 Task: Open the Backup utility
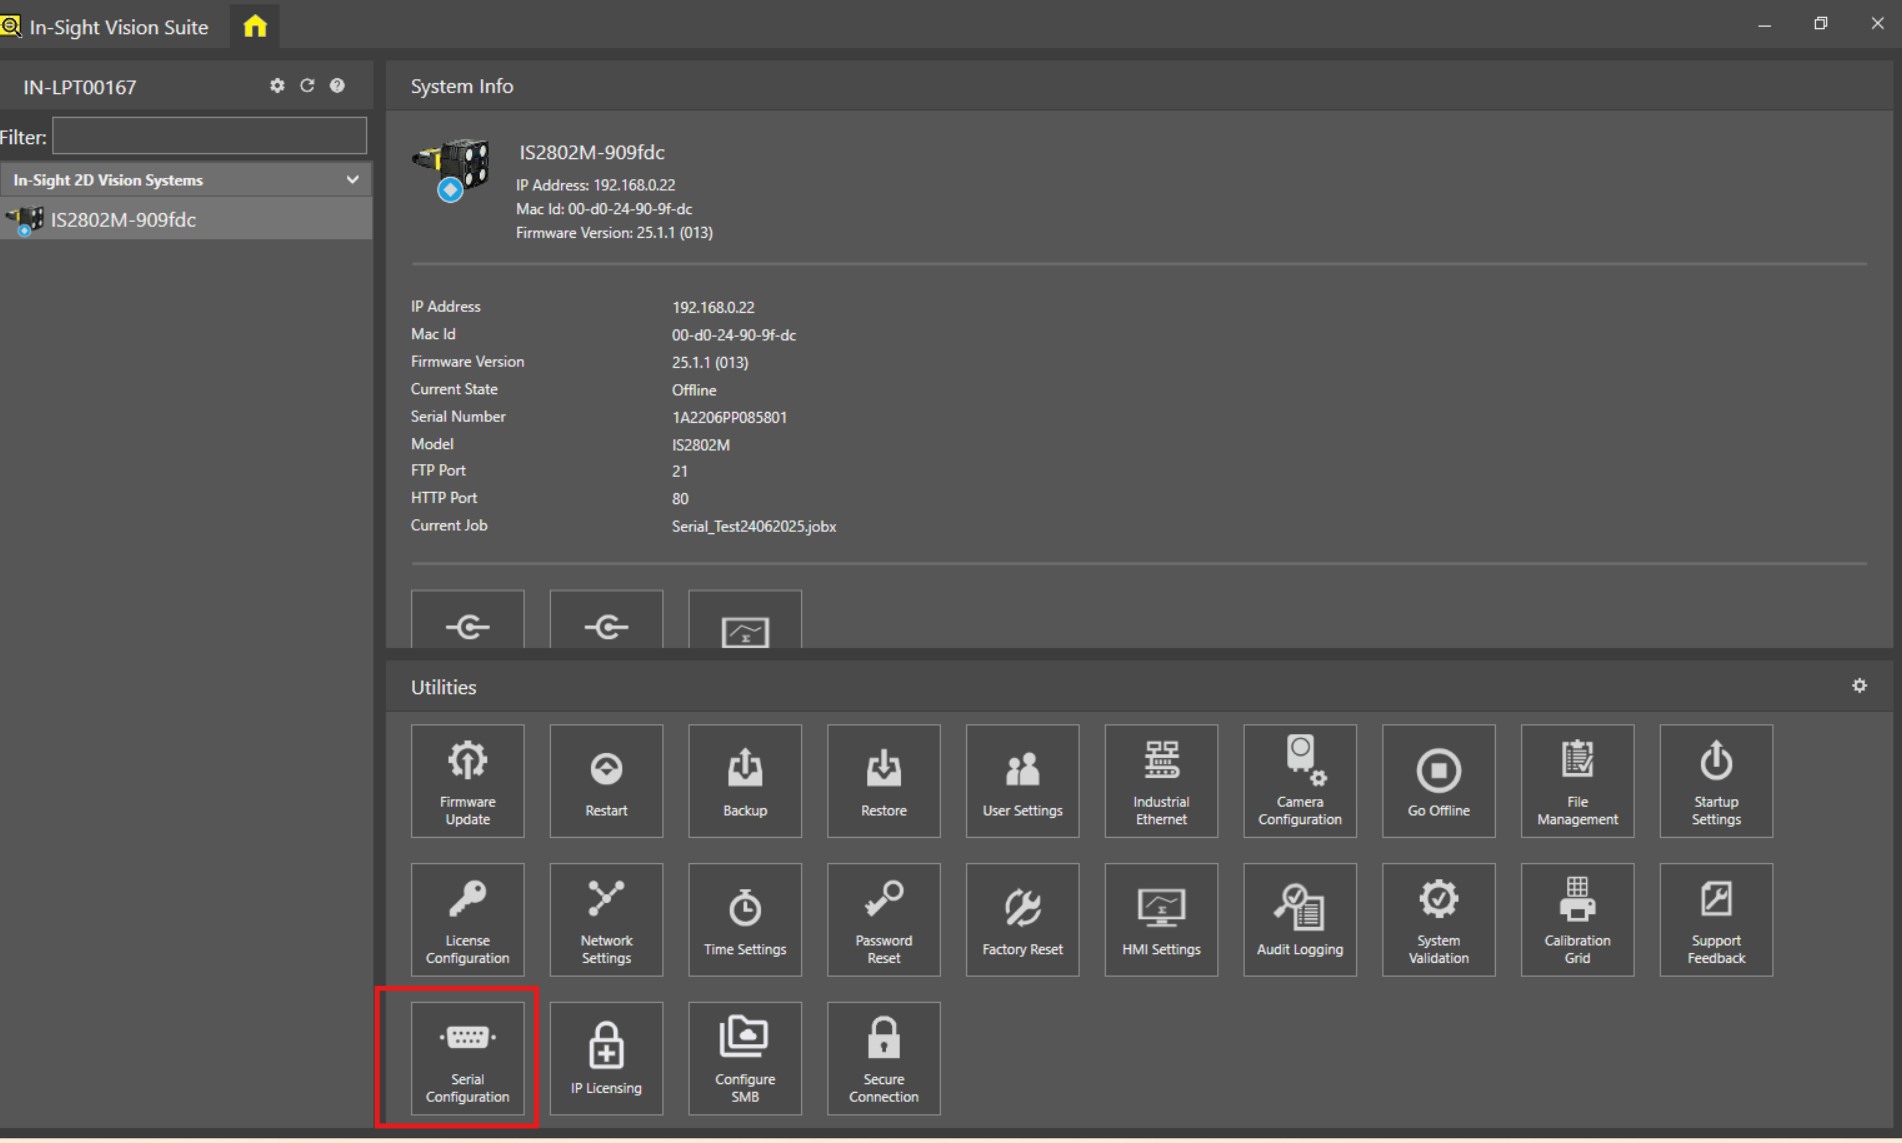(x=744, y=781)
